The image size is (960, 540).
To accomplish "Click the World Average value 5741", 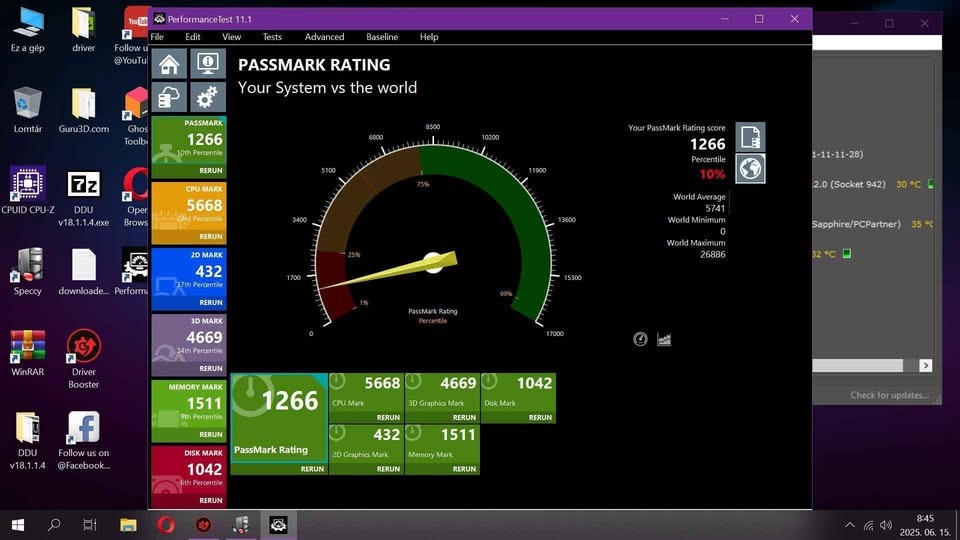I will pyautogui.click(x=715, y=208).
